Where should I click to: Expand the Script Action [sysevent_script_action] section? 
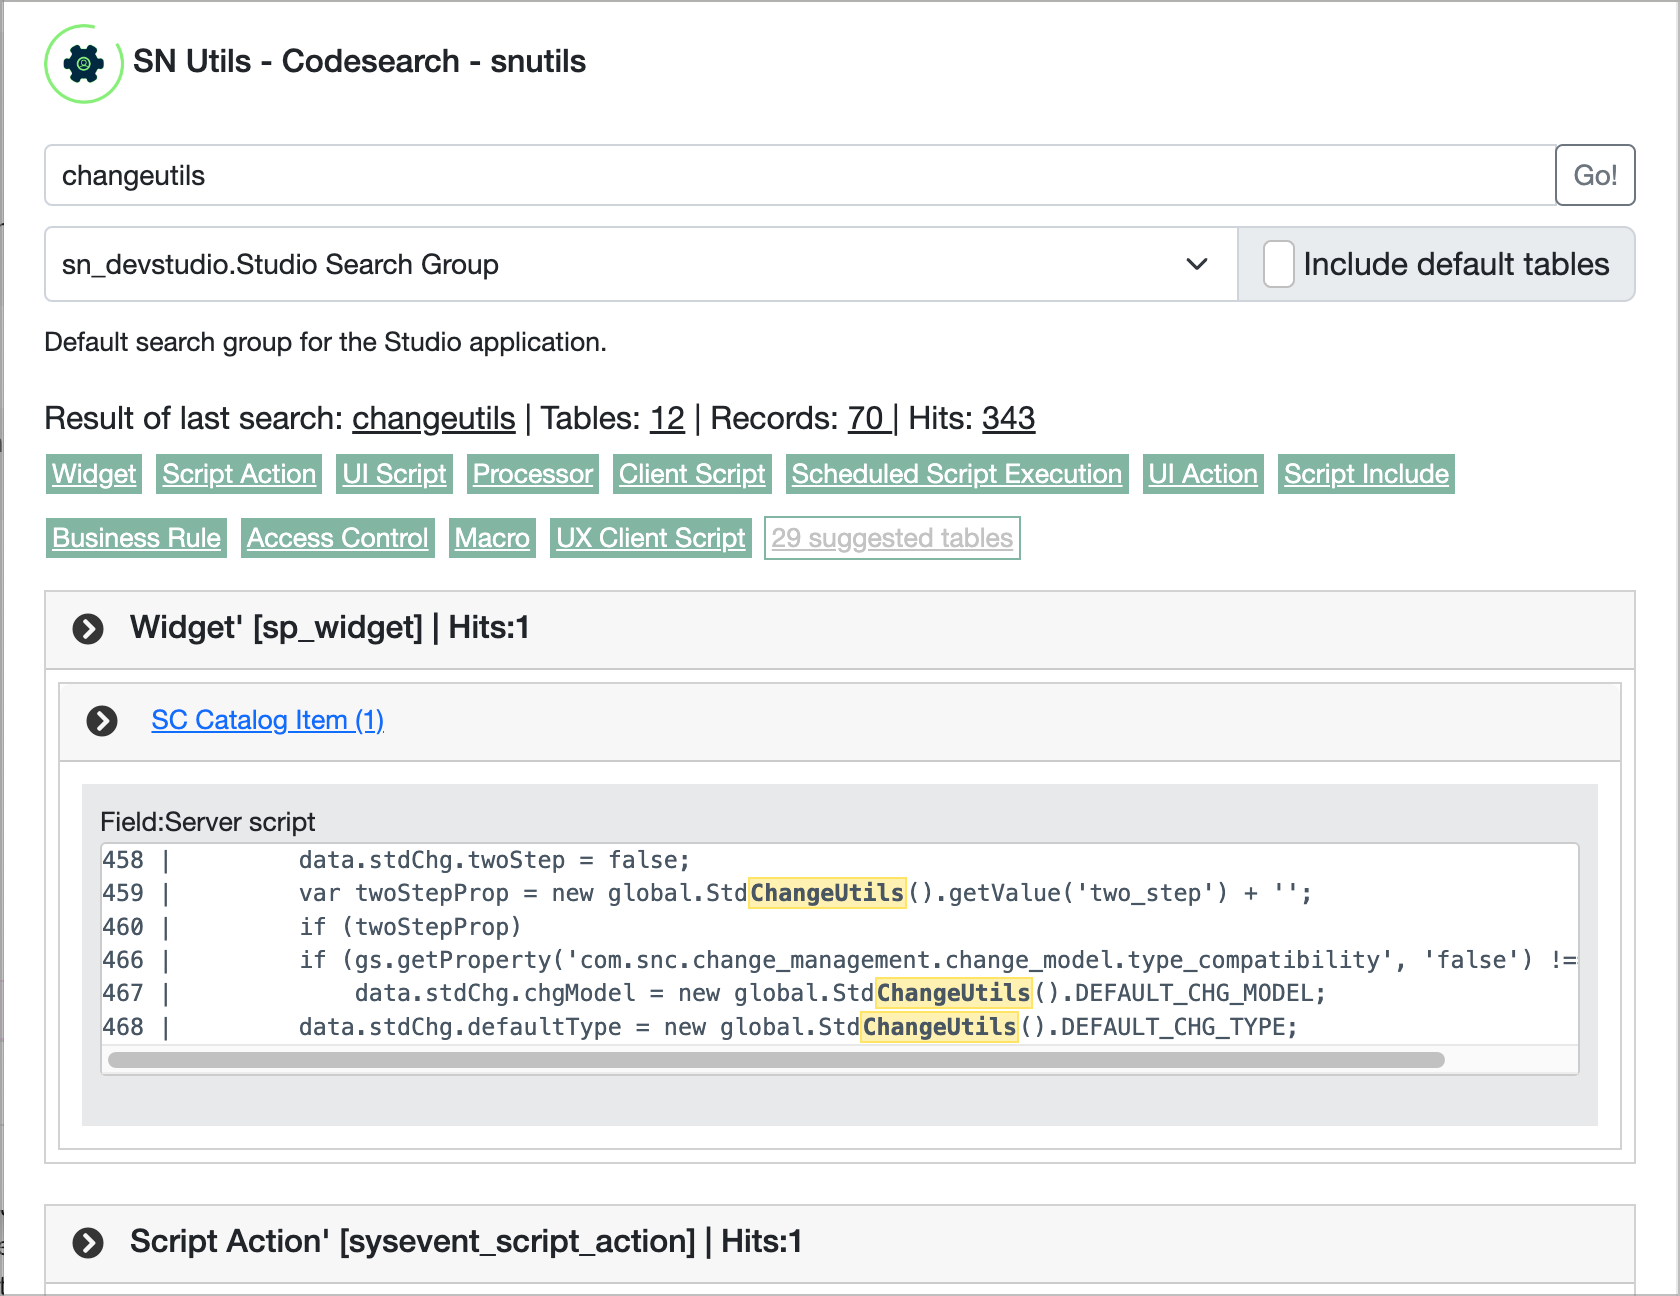point(88,1243)
